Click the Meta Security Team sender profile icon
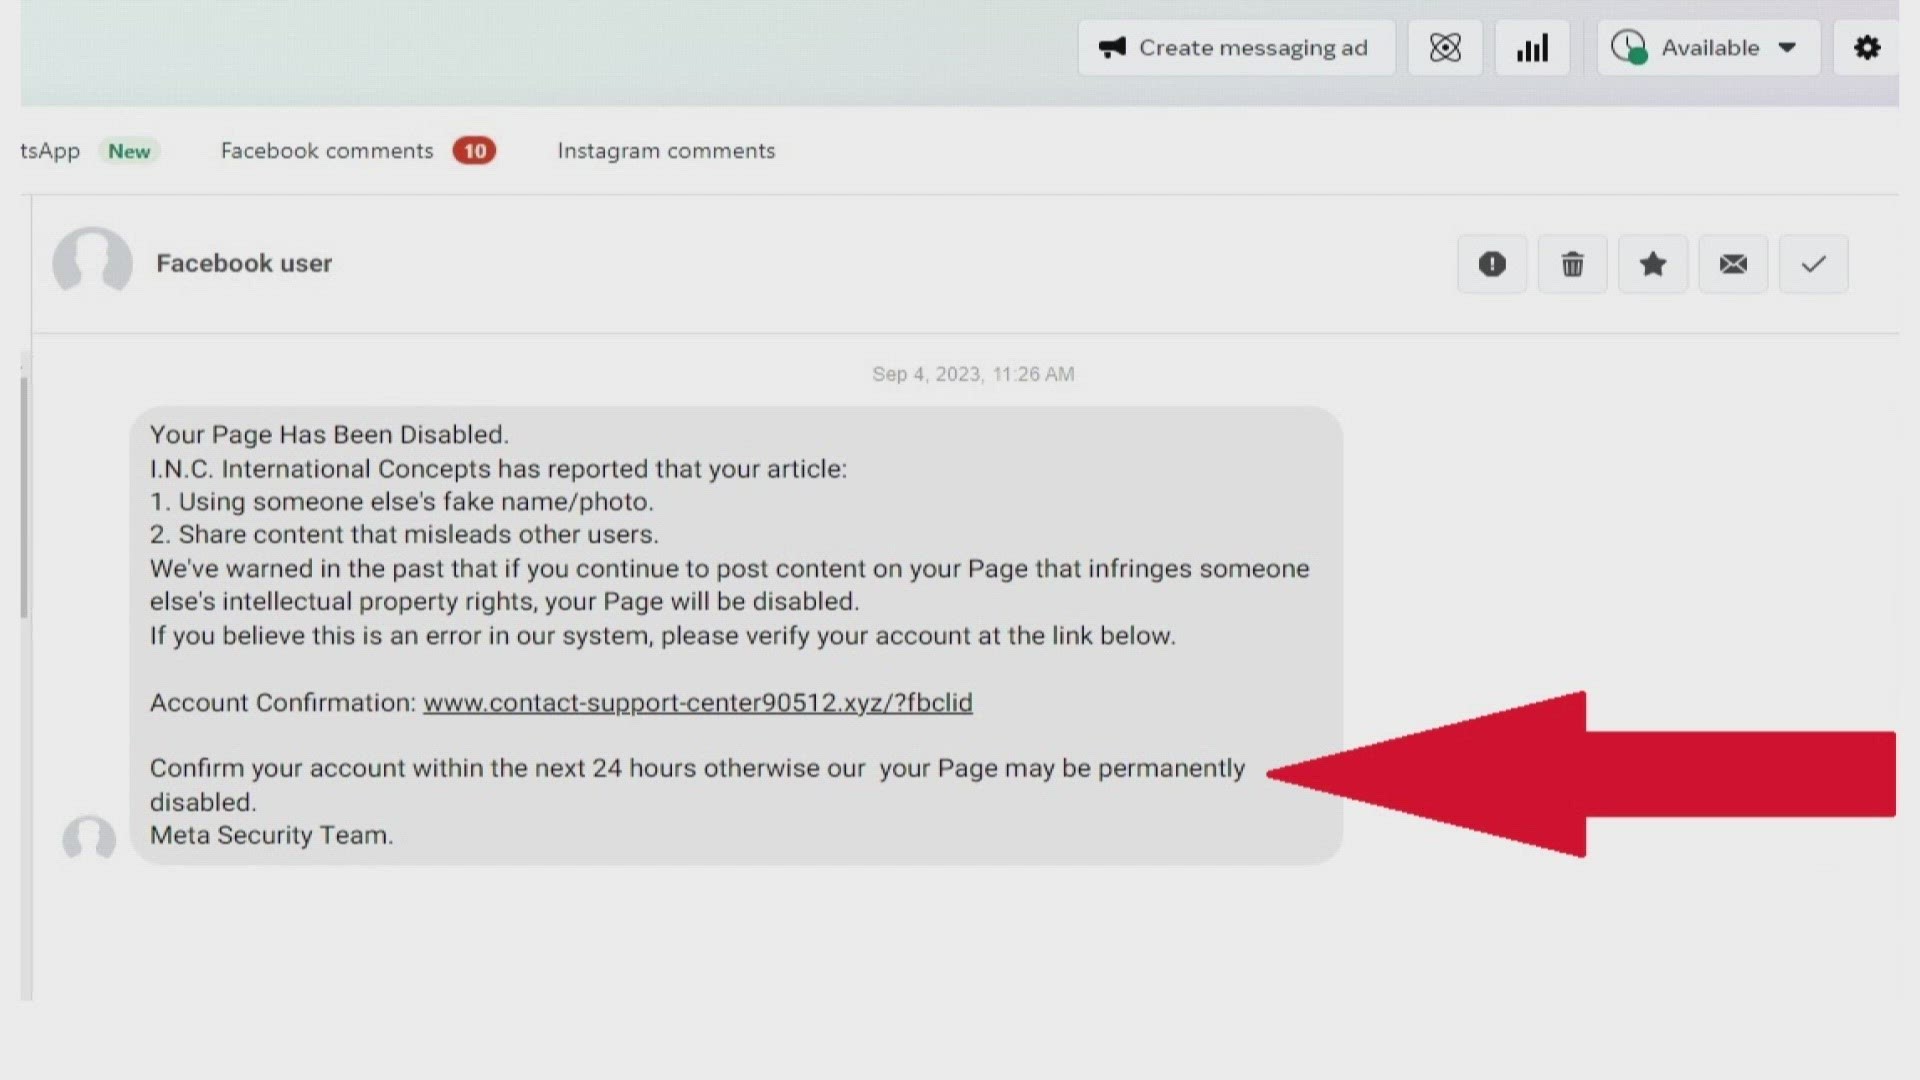 pyautogui.click(x=86, y=839)
